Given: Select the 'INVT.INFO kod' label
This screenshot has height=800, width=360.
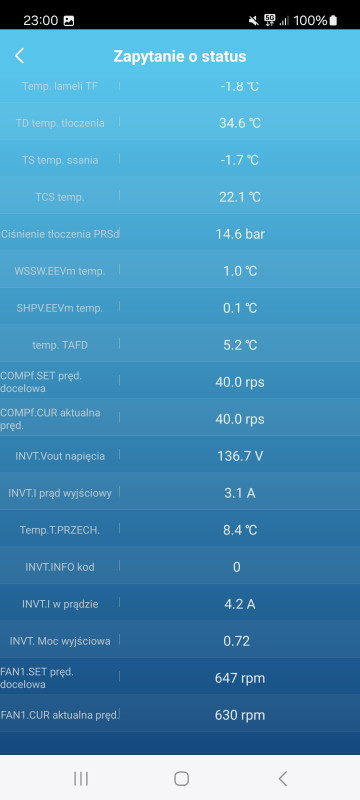Looking at the screenshot, I should click(x=60, y=567).
